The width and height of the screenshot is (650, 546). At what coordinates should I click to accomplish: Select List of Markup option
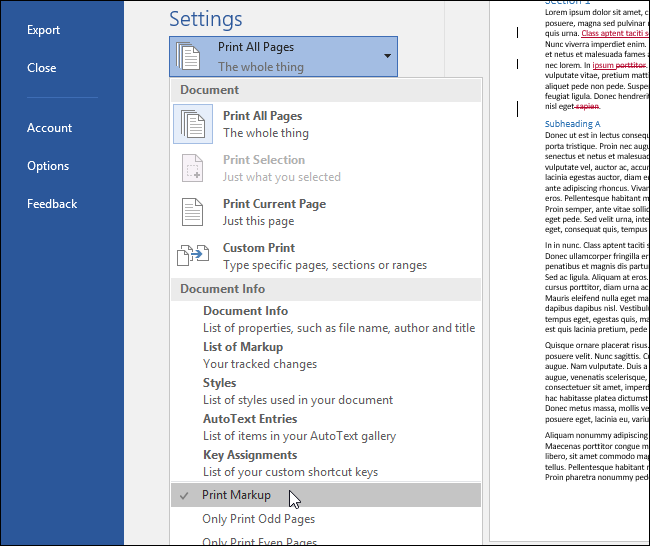click(245, 347)
